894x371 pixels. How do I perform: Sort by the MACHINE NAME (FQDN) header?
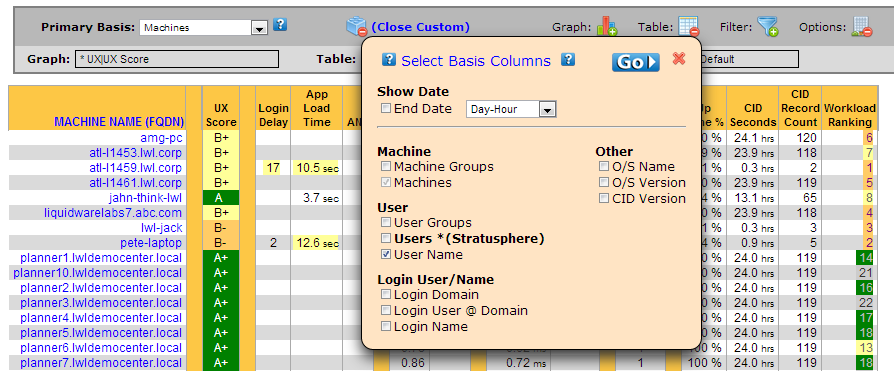coord(119,121)
